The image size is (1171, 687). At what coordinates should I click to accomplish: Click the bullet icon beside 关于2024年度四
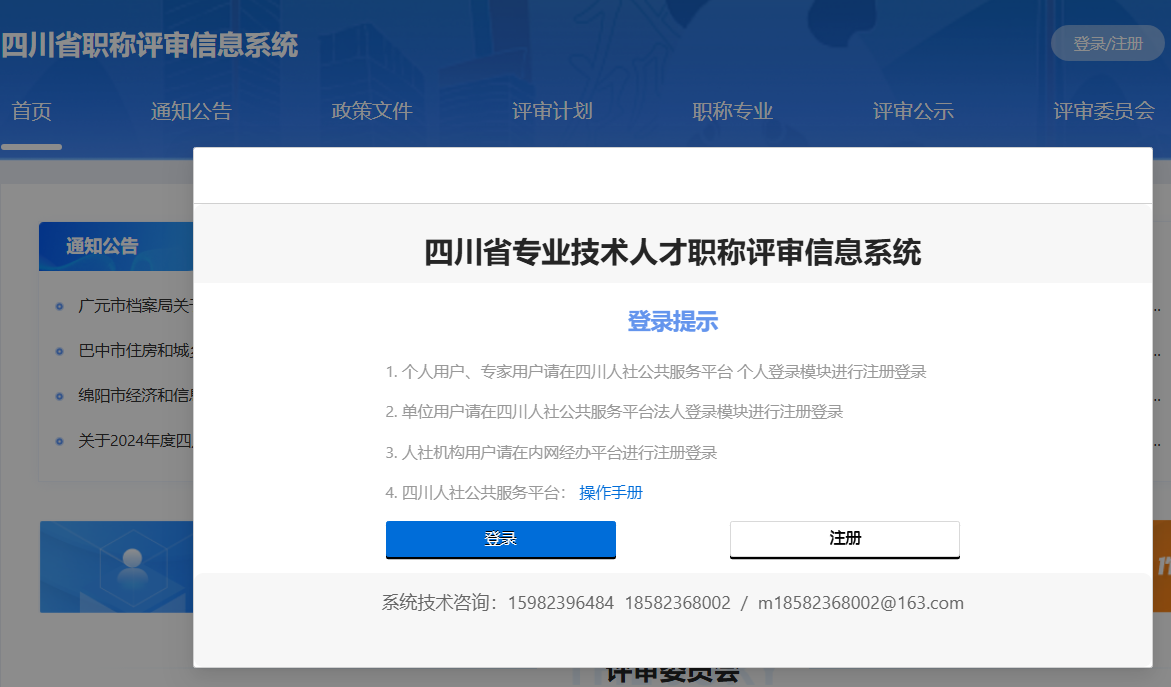coord(60,441)
